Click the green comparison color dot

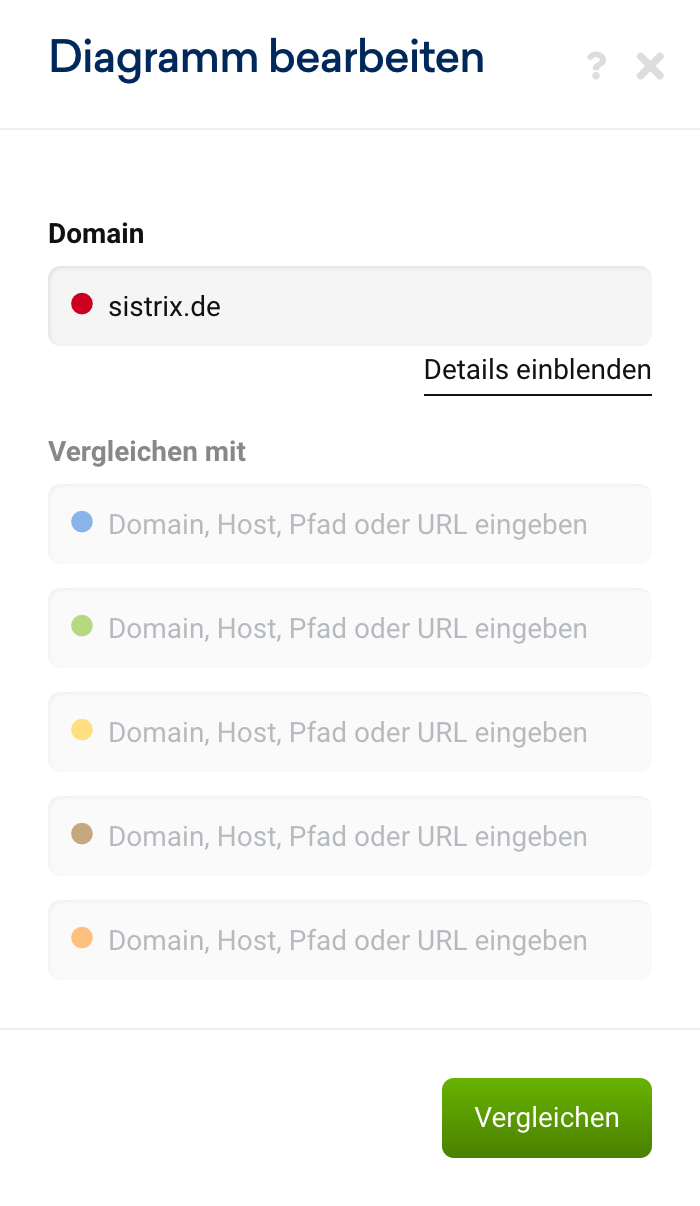(x=82, y=626)
